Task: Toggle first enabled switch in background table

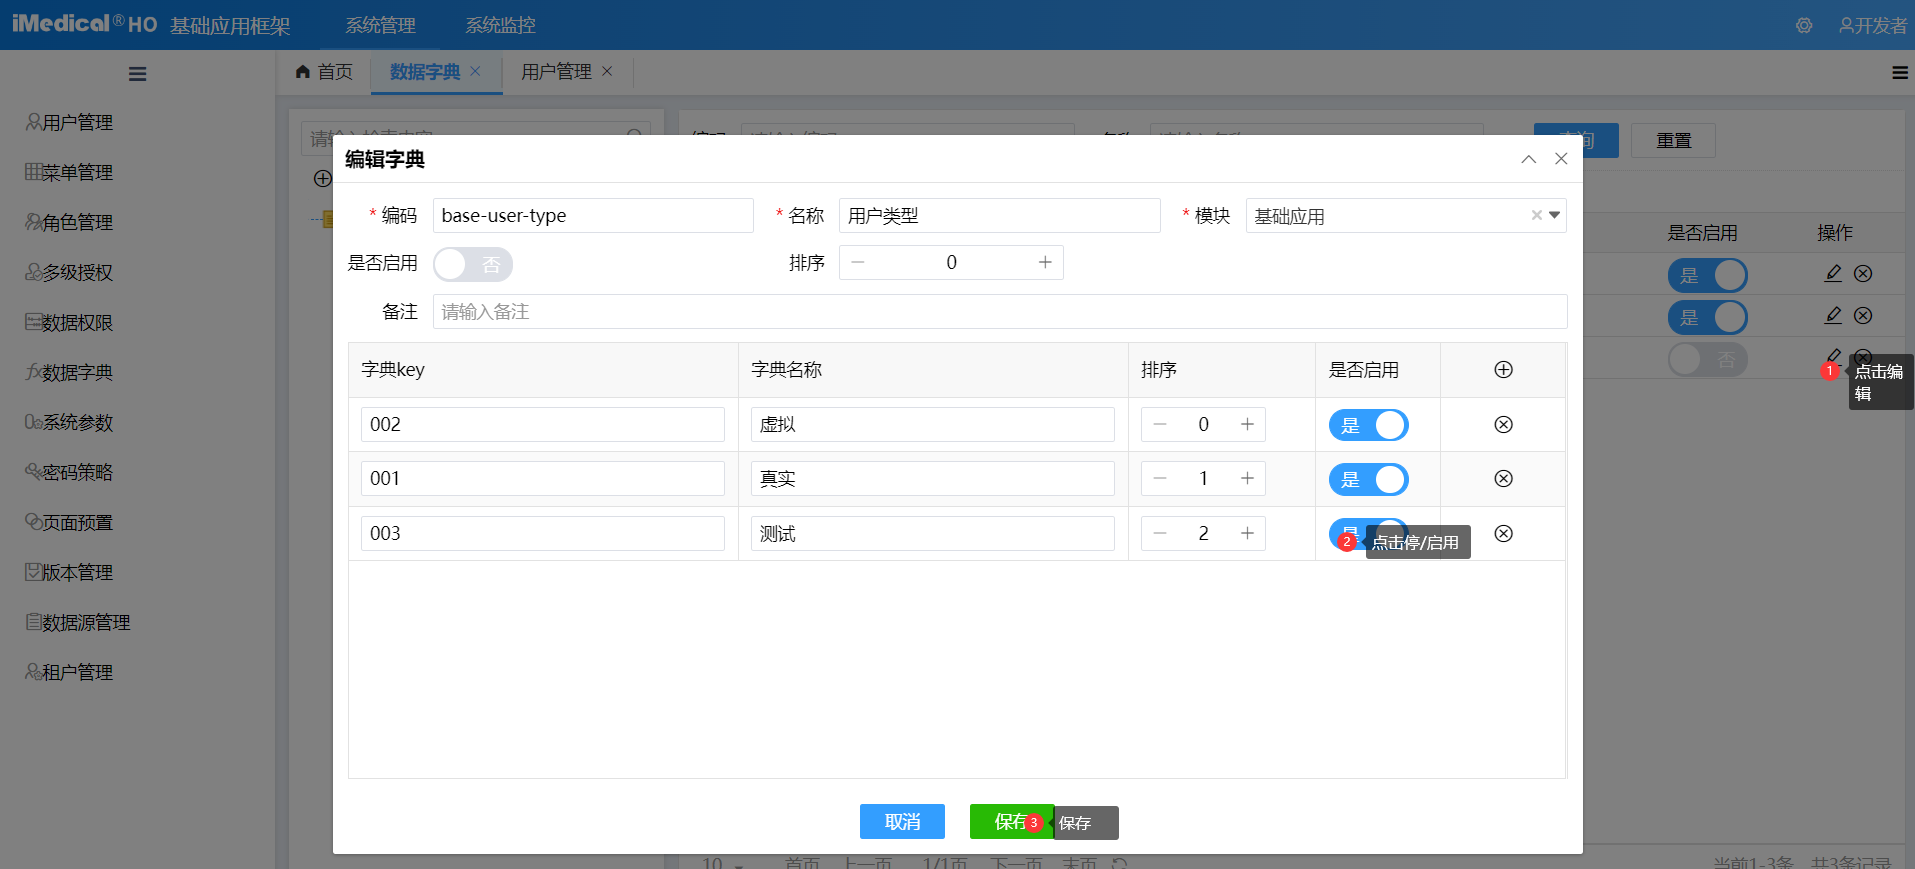Action: coord(1707,275)
